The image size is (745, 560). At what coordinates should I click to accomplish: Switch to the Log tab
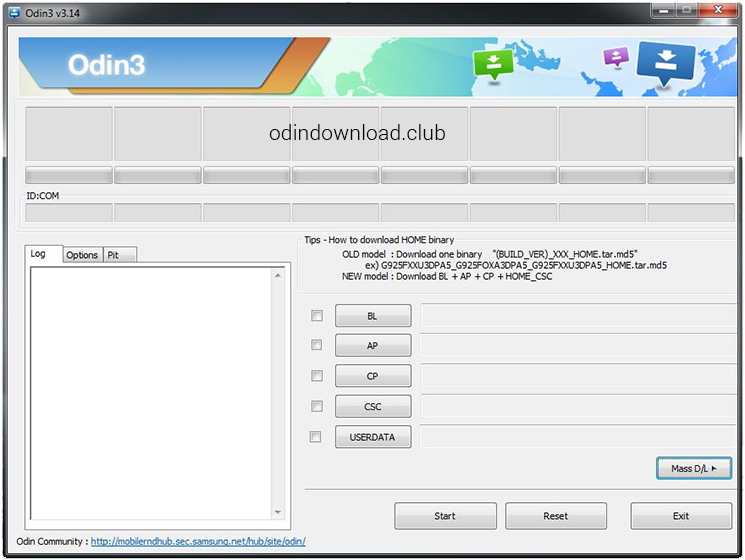pyautogui.click(x=43, y=254)
